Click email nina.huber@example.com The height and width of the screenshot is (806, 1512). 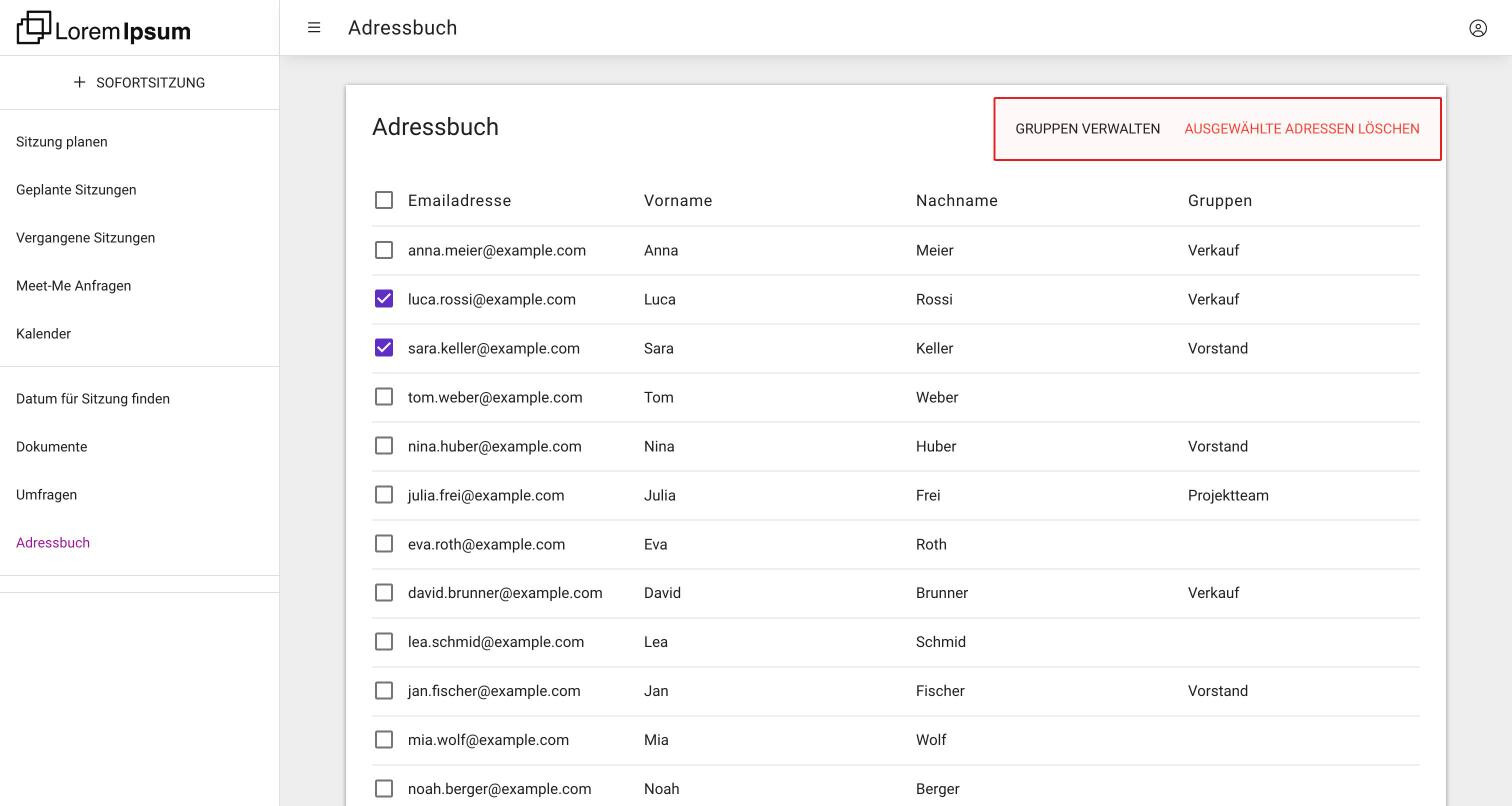pyautogui.click(x=495, y=447)
